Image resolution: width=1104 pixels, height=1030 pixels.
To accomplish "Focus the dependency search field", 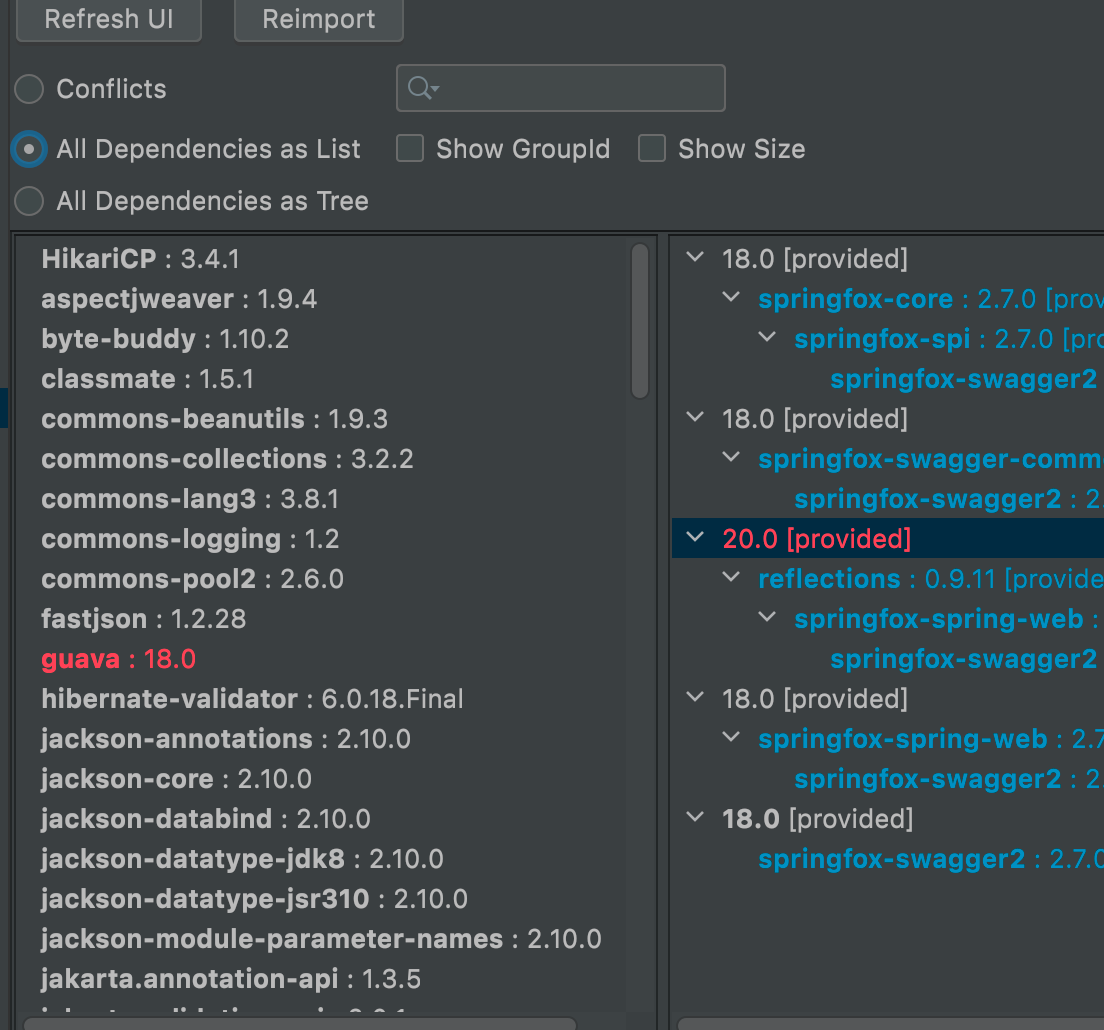I will pyautogui.click(x=560, y=88).
